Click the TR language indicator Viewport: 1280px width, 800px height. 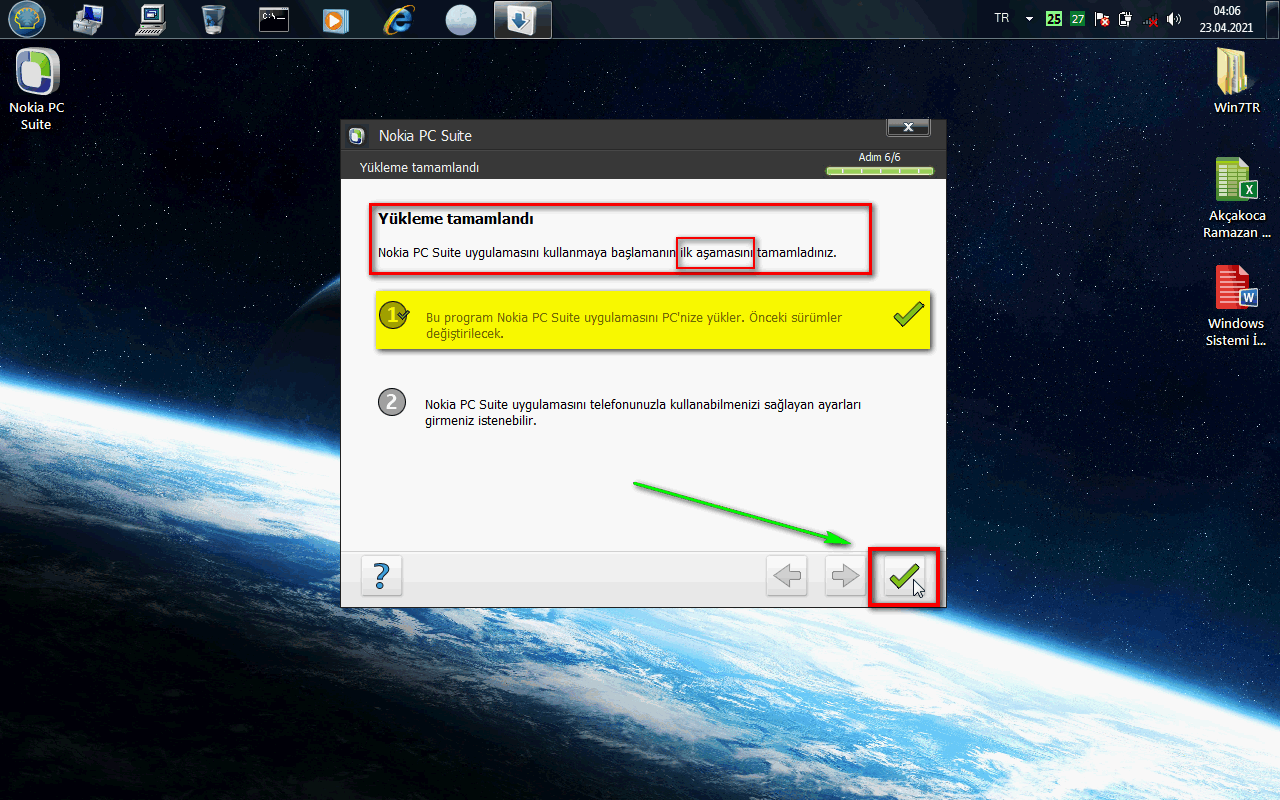tap(1002, 18)
